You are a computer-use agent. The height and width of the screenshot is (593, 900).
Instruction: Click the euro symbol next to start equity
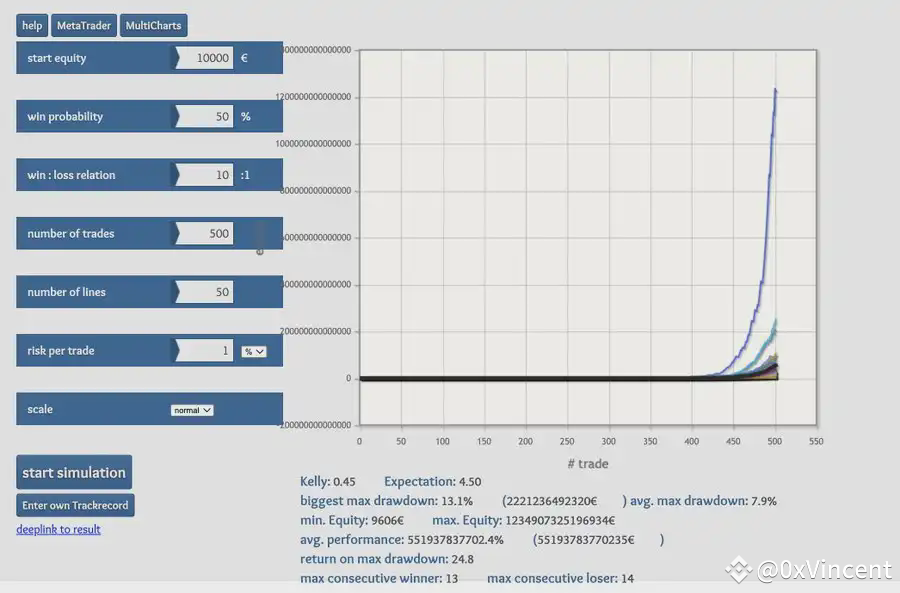pos(245,58)
